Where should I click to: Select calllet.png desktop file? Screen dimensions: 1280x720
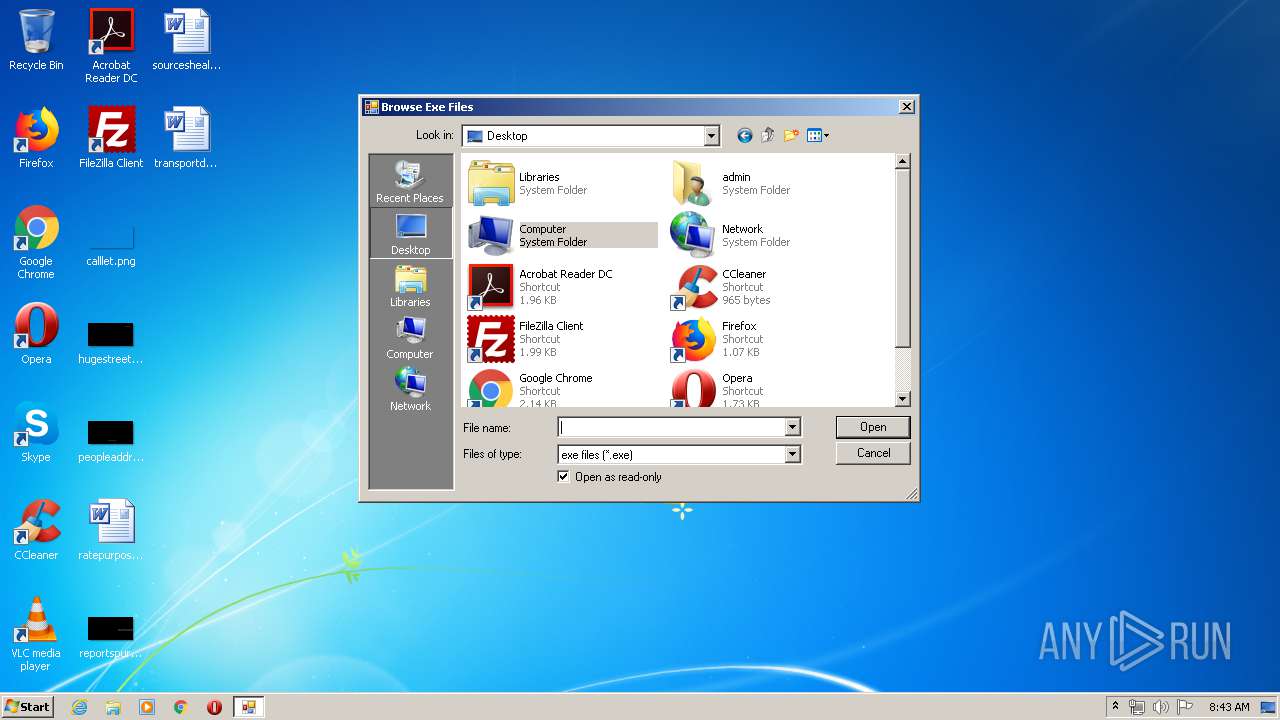click(x=111, y=243)
